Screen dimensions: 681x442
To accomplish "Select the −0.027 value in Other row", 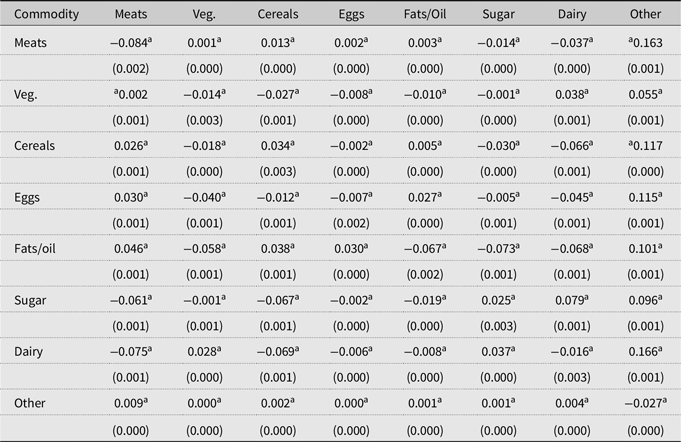I will pyautogui.click(x=644, y=404).
